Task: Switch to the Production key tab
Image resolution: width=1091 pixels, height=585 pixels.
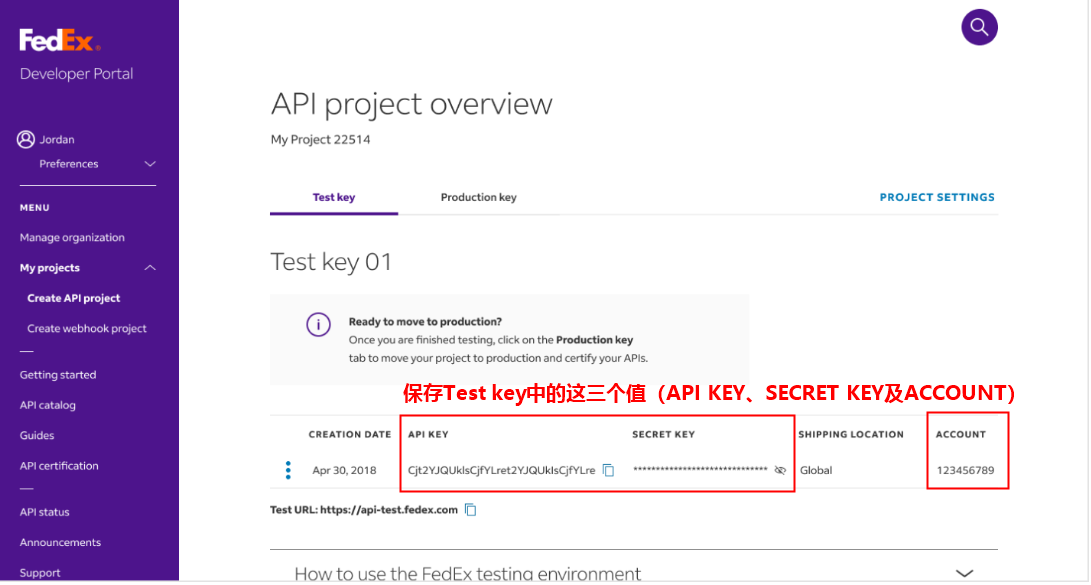Action: (478, 198)
